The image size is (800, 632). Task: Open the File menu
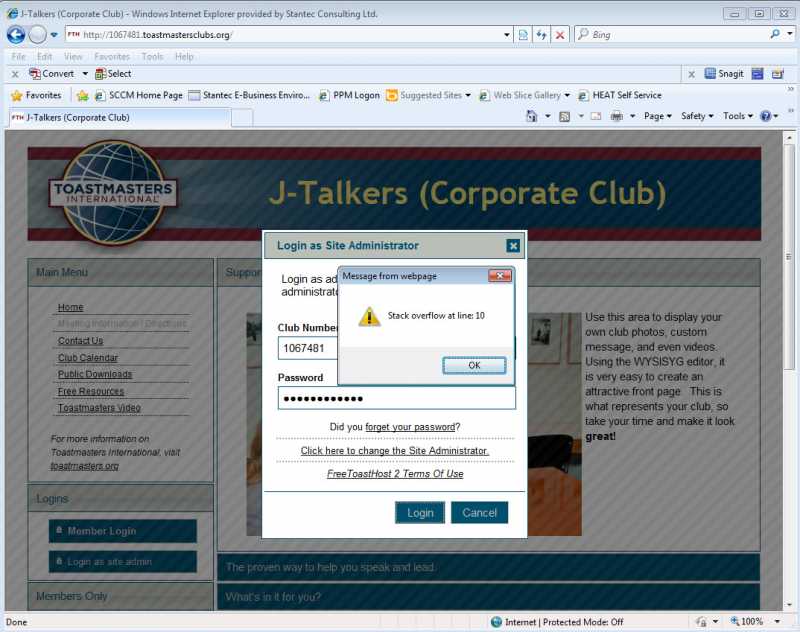pyautogui.click(x=18, y=57)
